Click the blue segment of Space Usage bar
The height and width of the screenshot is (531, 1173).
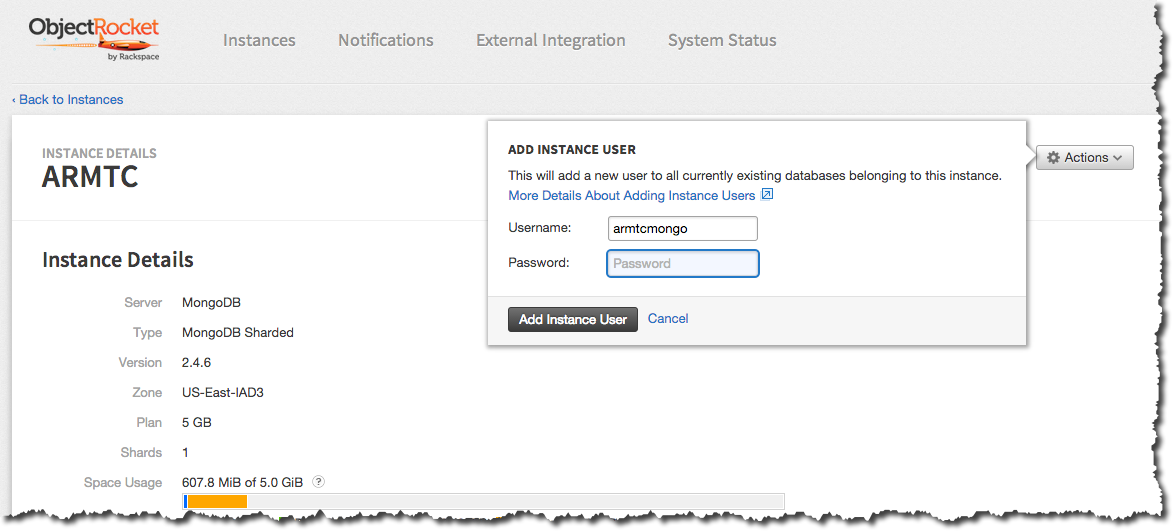click(185, 501)
